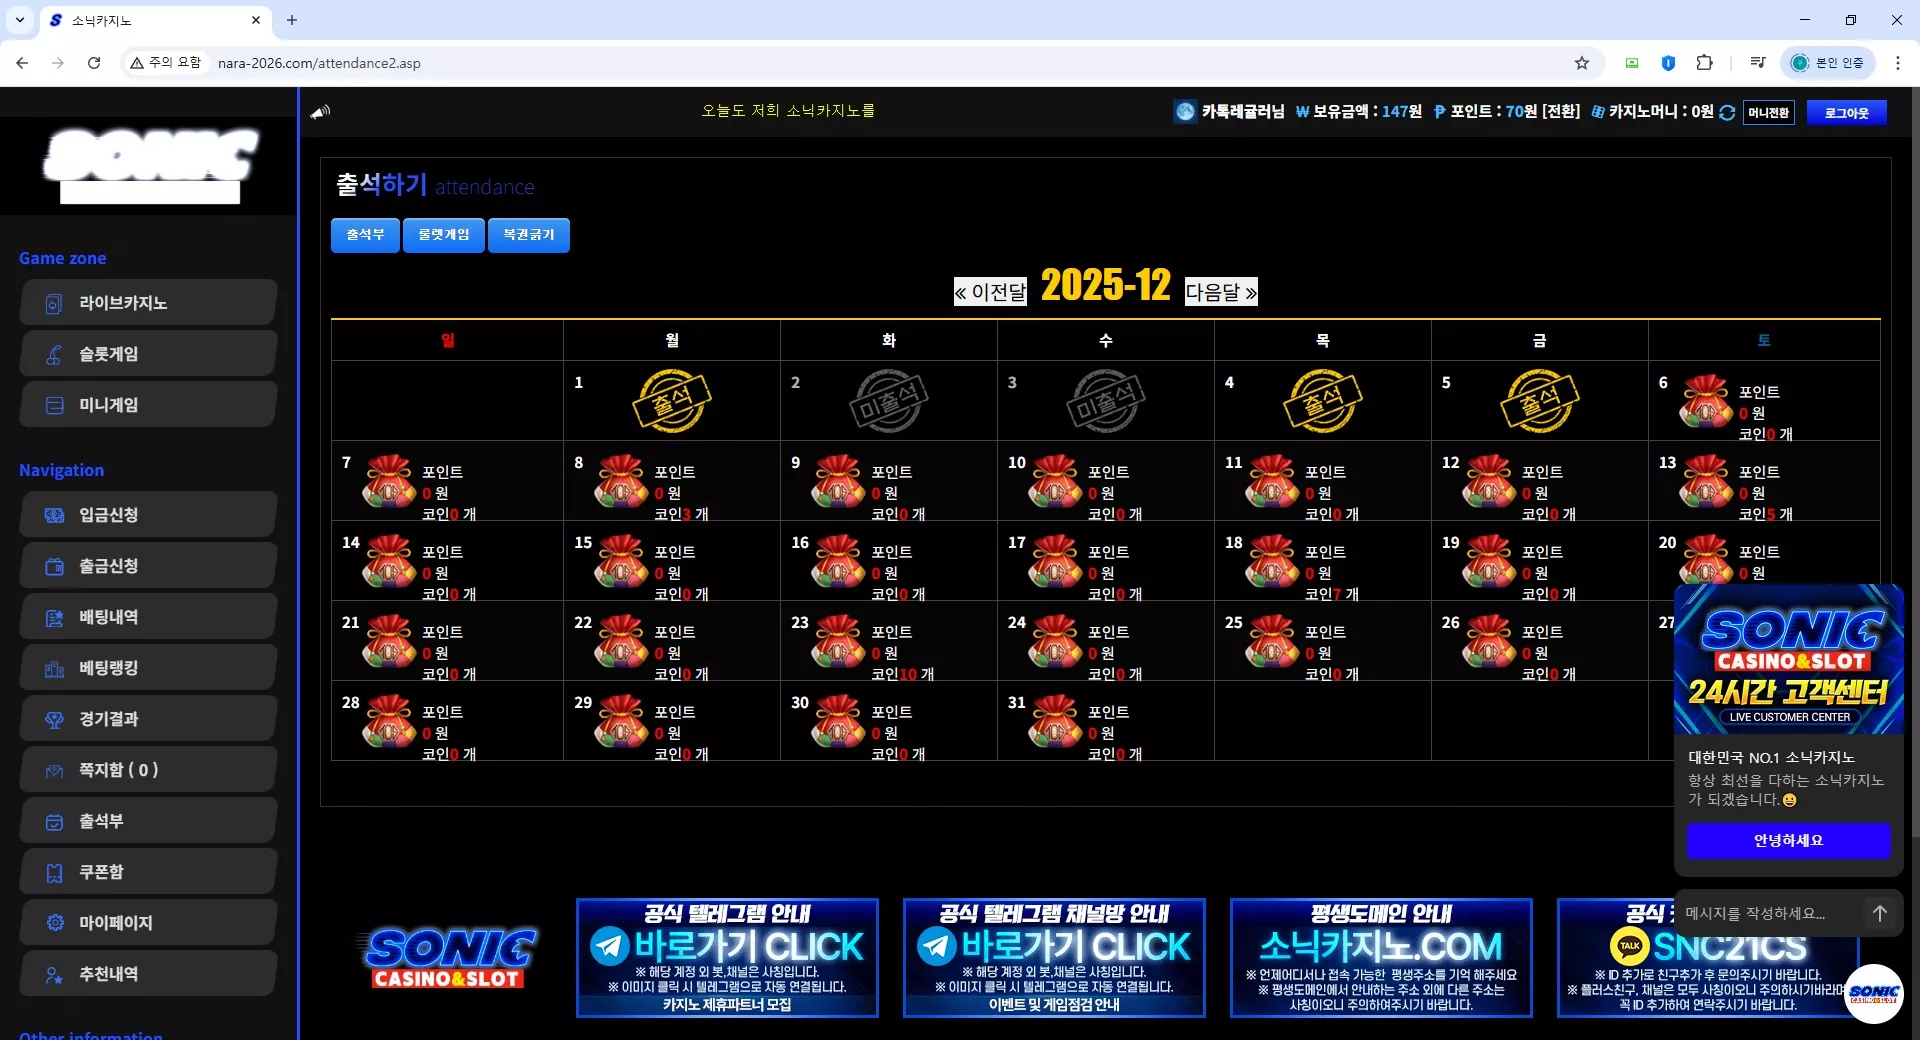1920x1040 pixels.
Task: Click the Bitwarden shield extension icon
Action: pyautogui.click(x=1668, y=63)
